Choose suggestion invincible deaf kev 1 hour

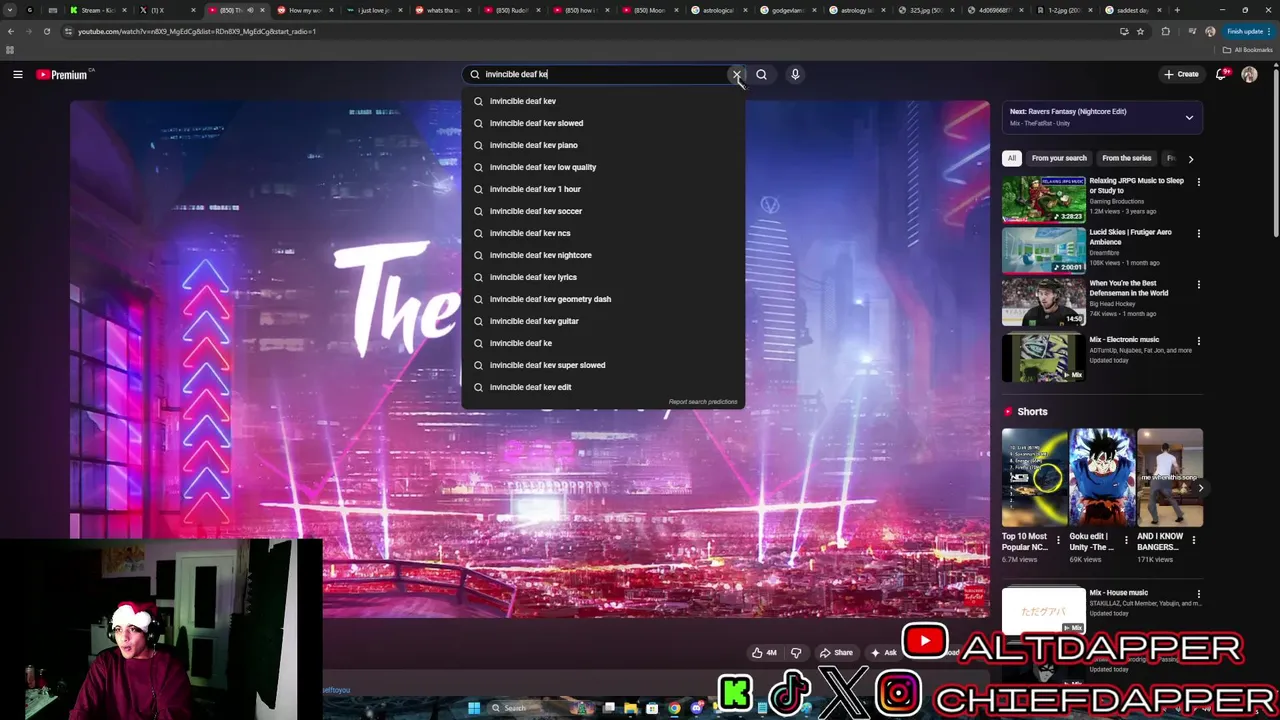(x=603, y=189)
